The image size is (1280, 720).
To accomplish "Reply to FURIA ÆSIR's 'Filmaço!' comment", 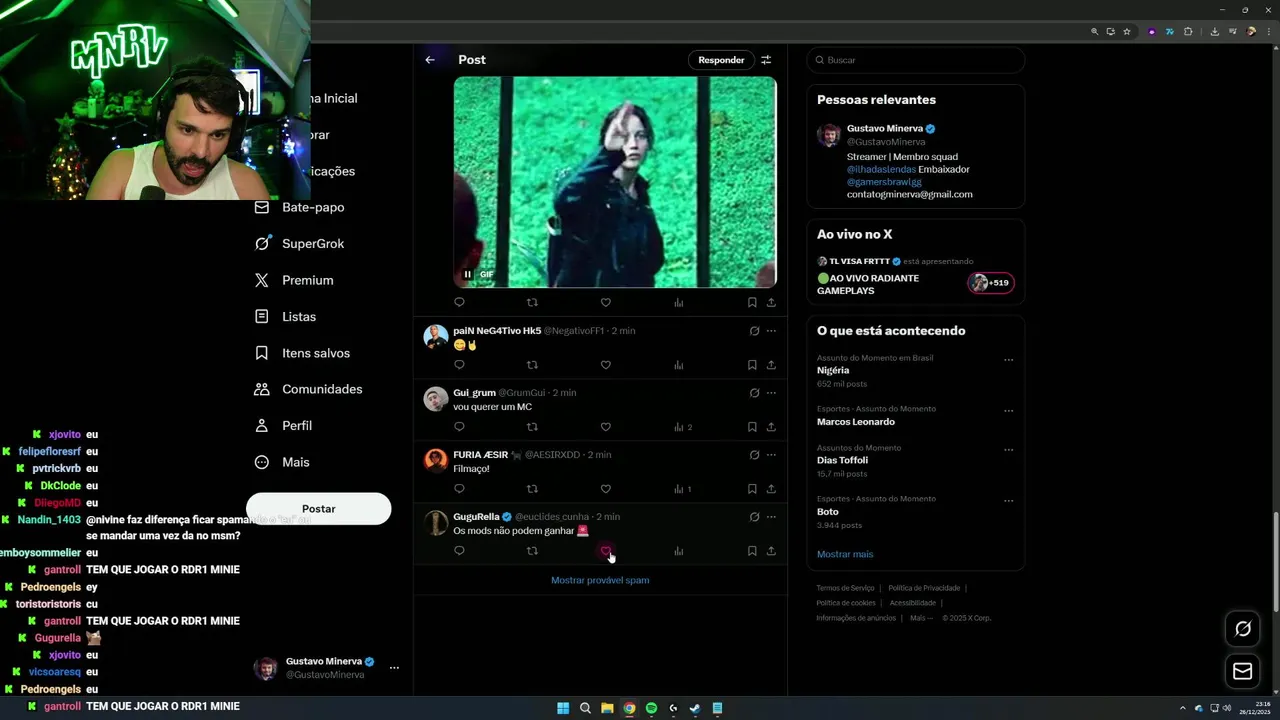I will 459,489.
